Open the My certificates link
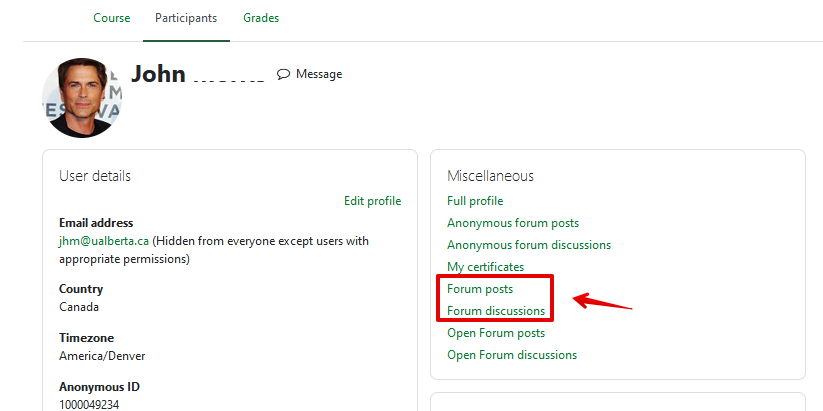 pos(485,267)
